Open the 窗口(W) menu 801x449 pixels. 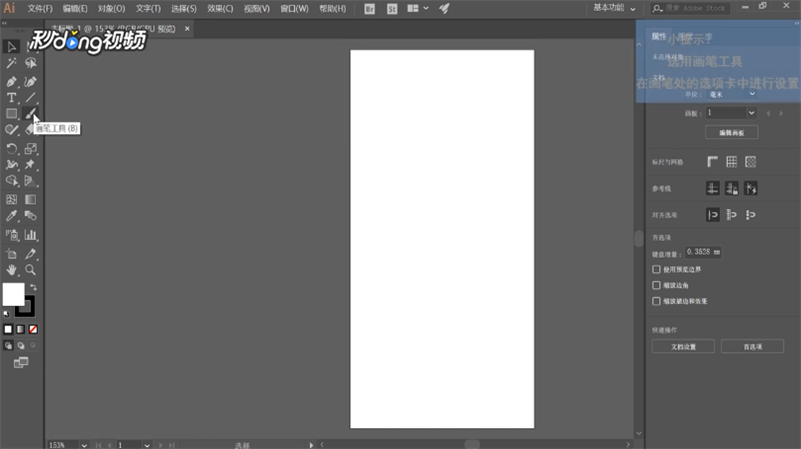(294, 9)
